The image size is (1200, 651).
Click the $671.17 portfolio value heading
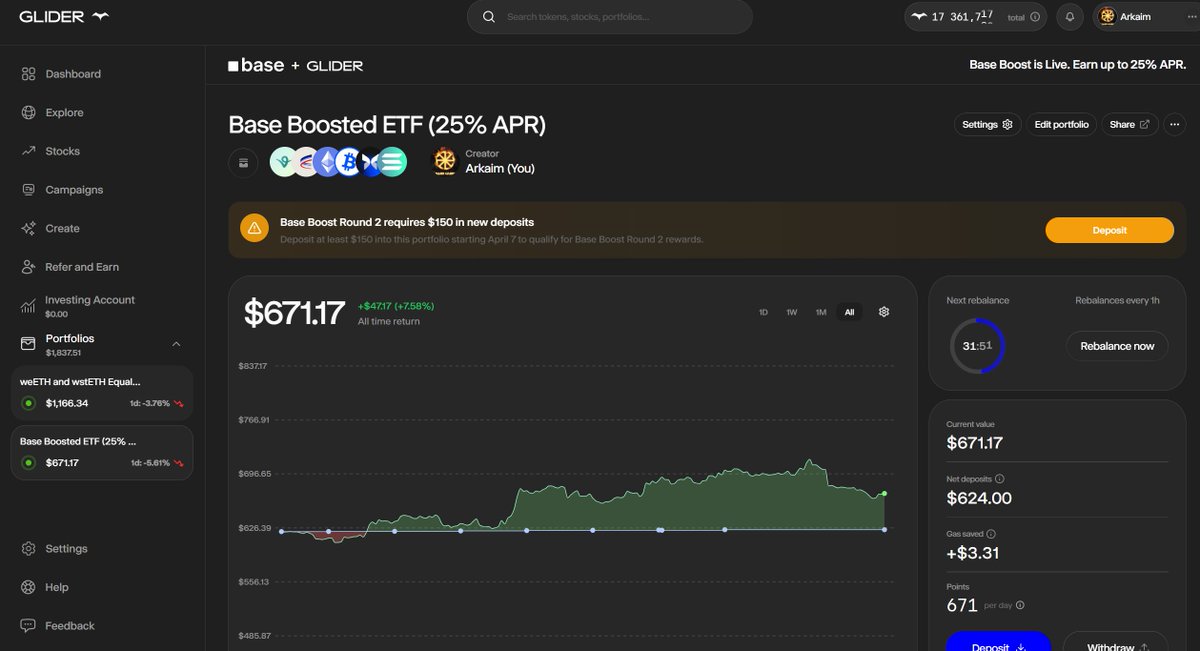[294, 313]
